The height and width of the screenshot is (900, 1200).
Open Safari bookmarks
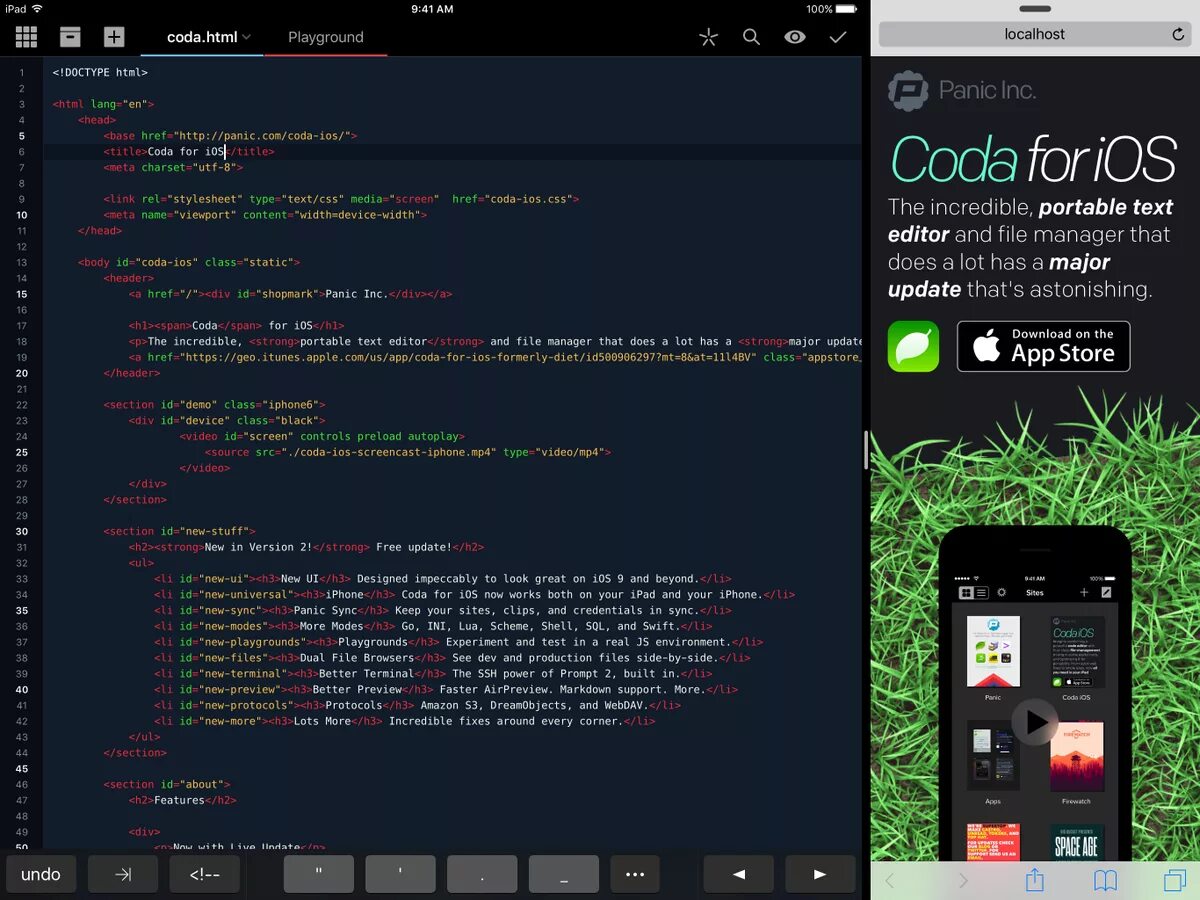click(1105, 880)
